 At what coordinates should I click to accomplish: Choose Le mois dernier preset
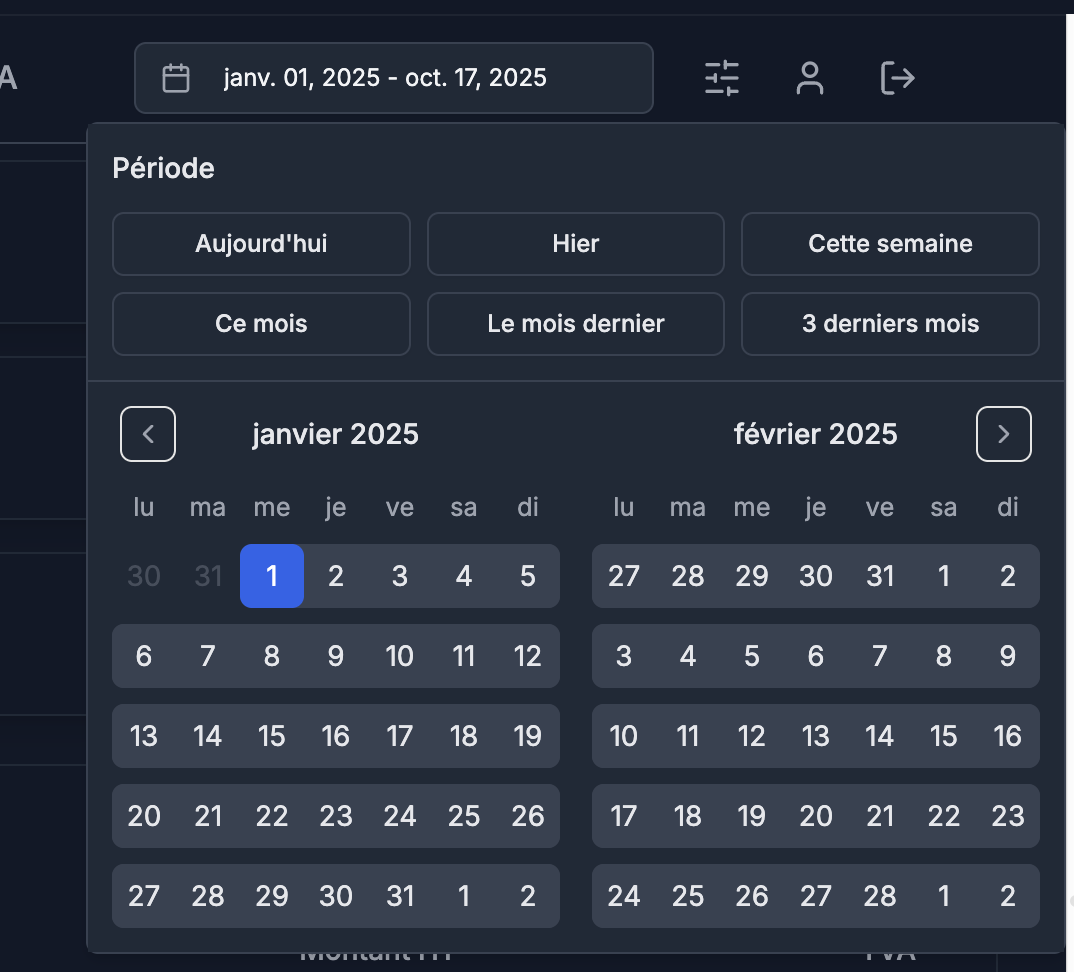[575, 324]
